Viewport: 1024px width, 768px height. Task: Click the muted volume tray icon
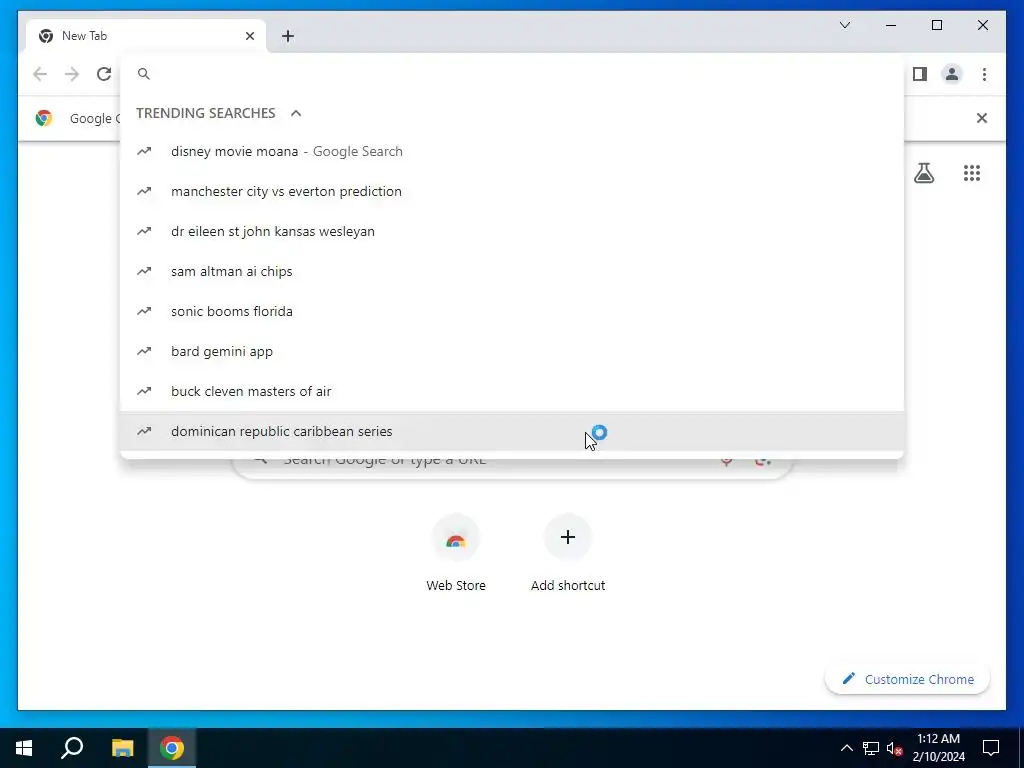[x=894, y=748]
